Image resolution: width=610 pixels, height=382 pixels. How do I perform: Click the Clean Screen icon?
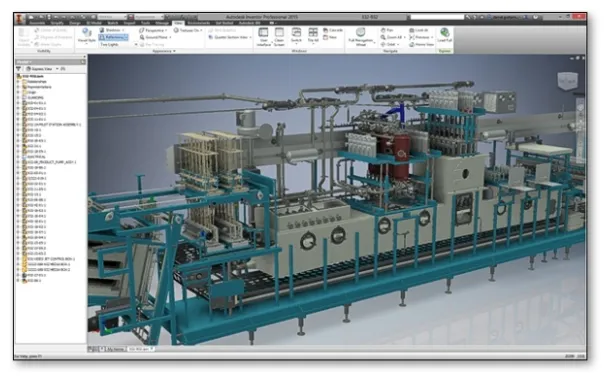pyautogui.click(x=279, y=32)
